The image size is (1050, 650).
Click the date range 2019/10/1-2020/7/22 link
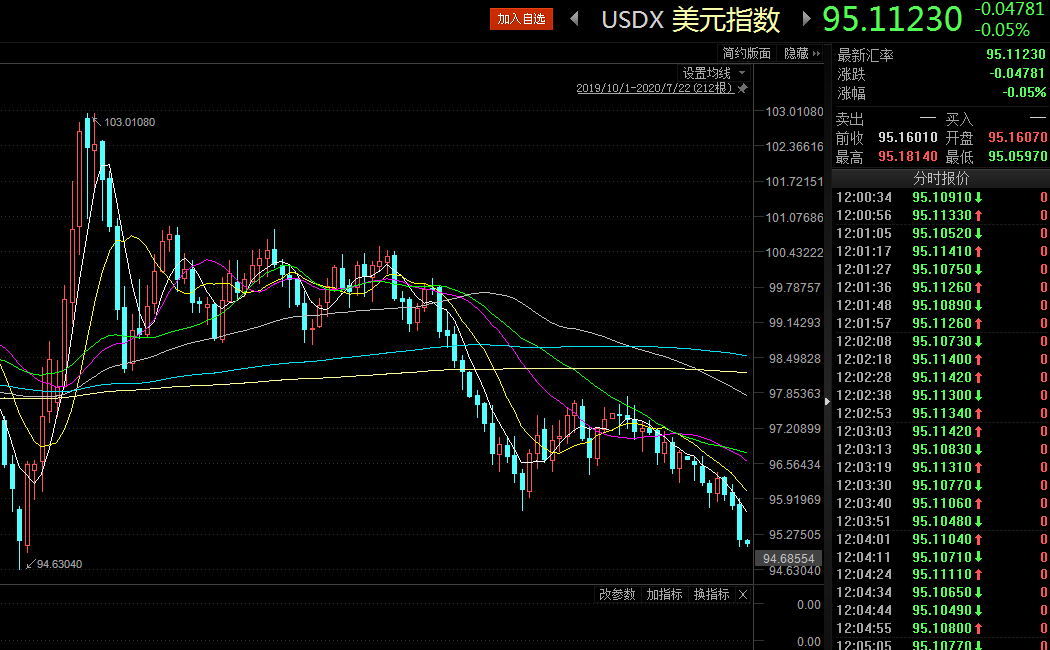[654, 88]
